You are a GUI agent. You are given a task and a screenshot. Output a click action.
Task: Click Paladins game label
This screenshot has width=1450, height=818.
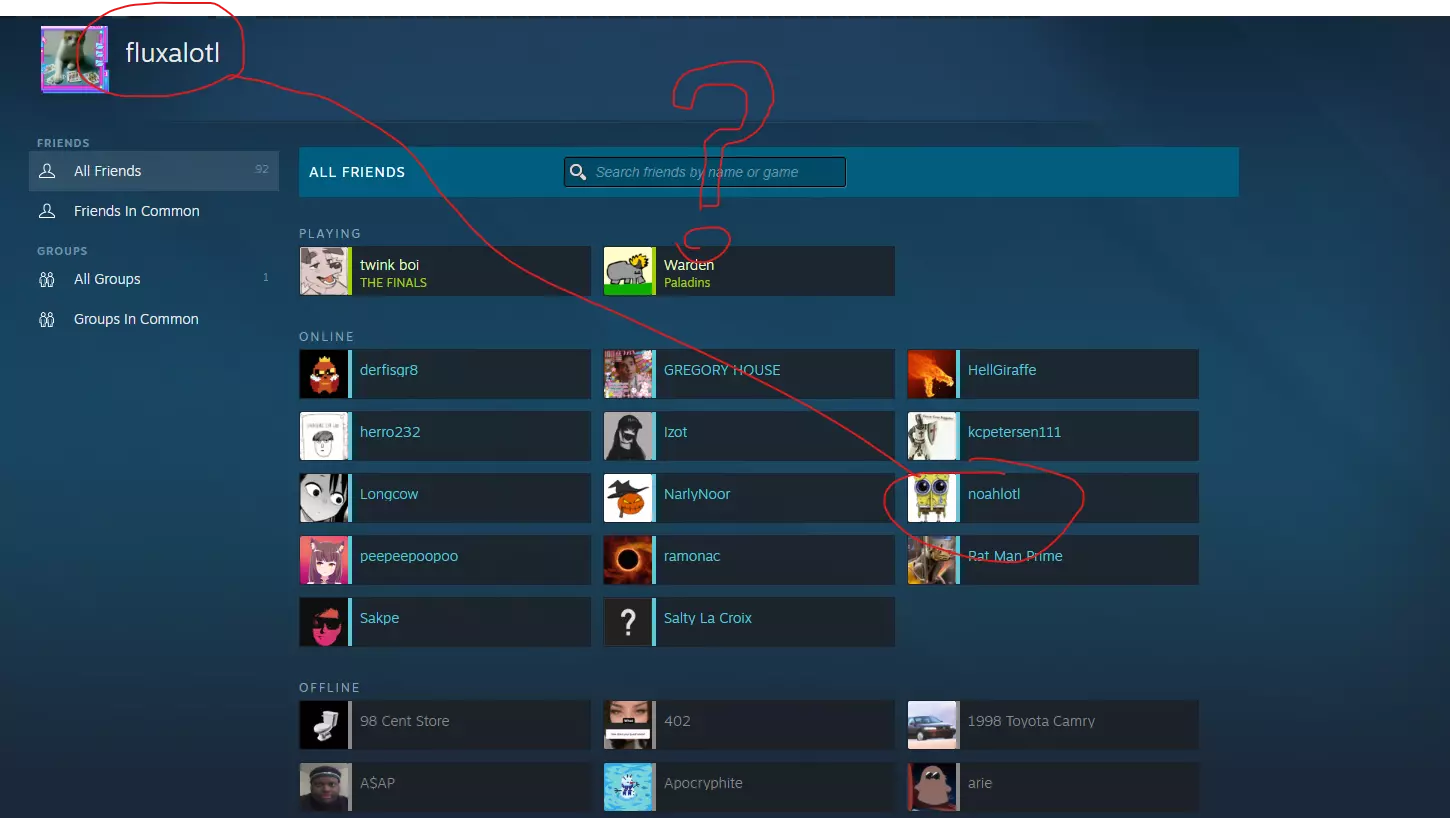pos(687,283)
